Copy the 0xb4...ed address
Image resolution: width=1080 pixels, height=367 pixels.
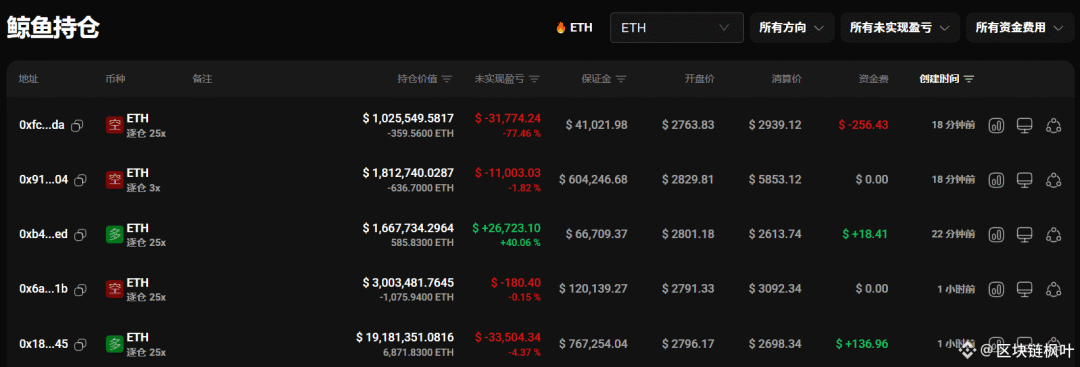coord(80,235)
